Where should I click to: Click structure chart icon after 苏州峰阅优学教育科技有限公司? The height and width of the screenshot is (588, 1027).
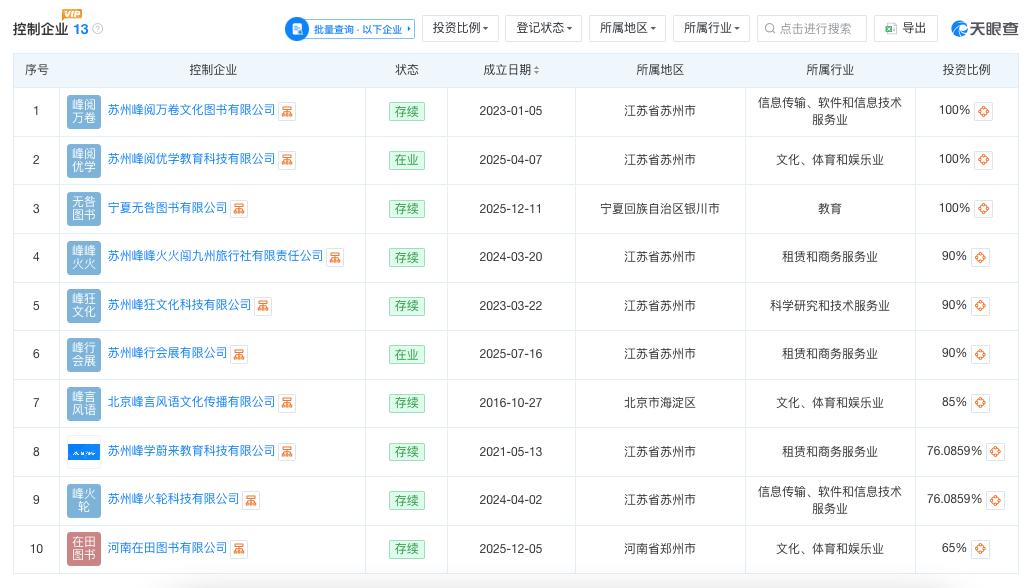click(x=287, y=160)
